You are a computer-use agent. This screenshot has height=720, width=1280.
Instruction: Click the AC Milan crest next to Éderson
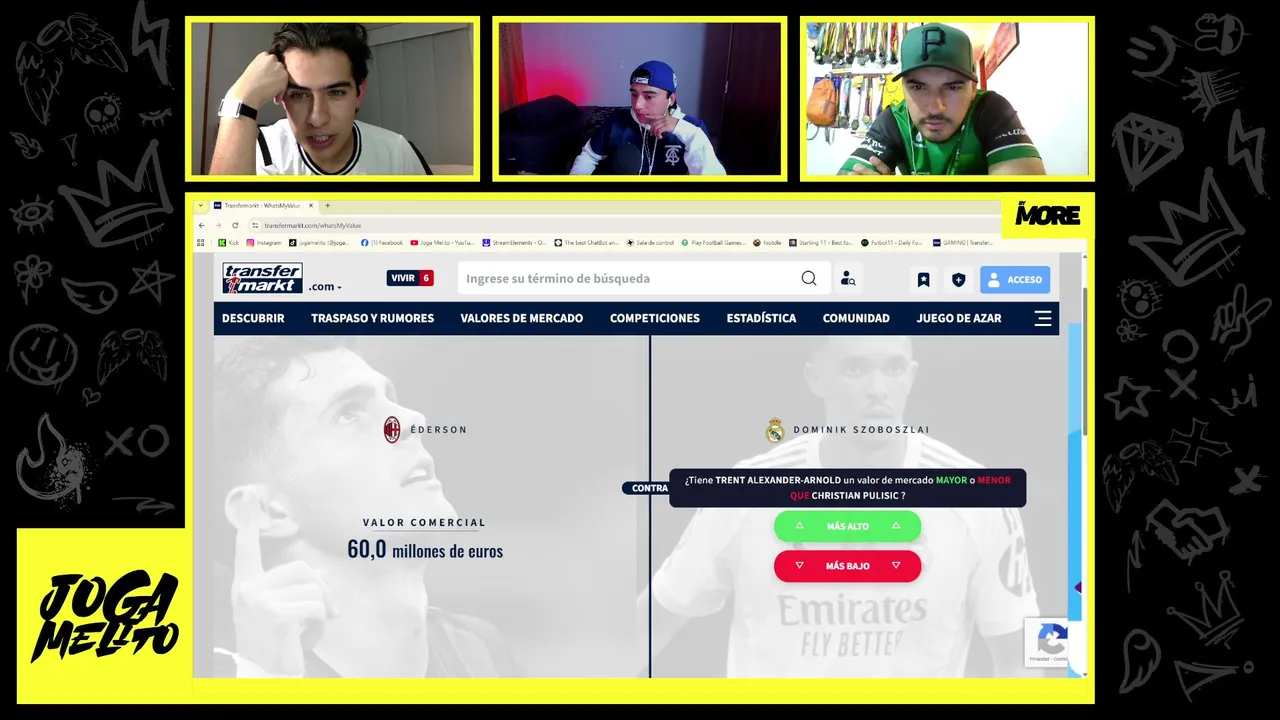(392, 430)
